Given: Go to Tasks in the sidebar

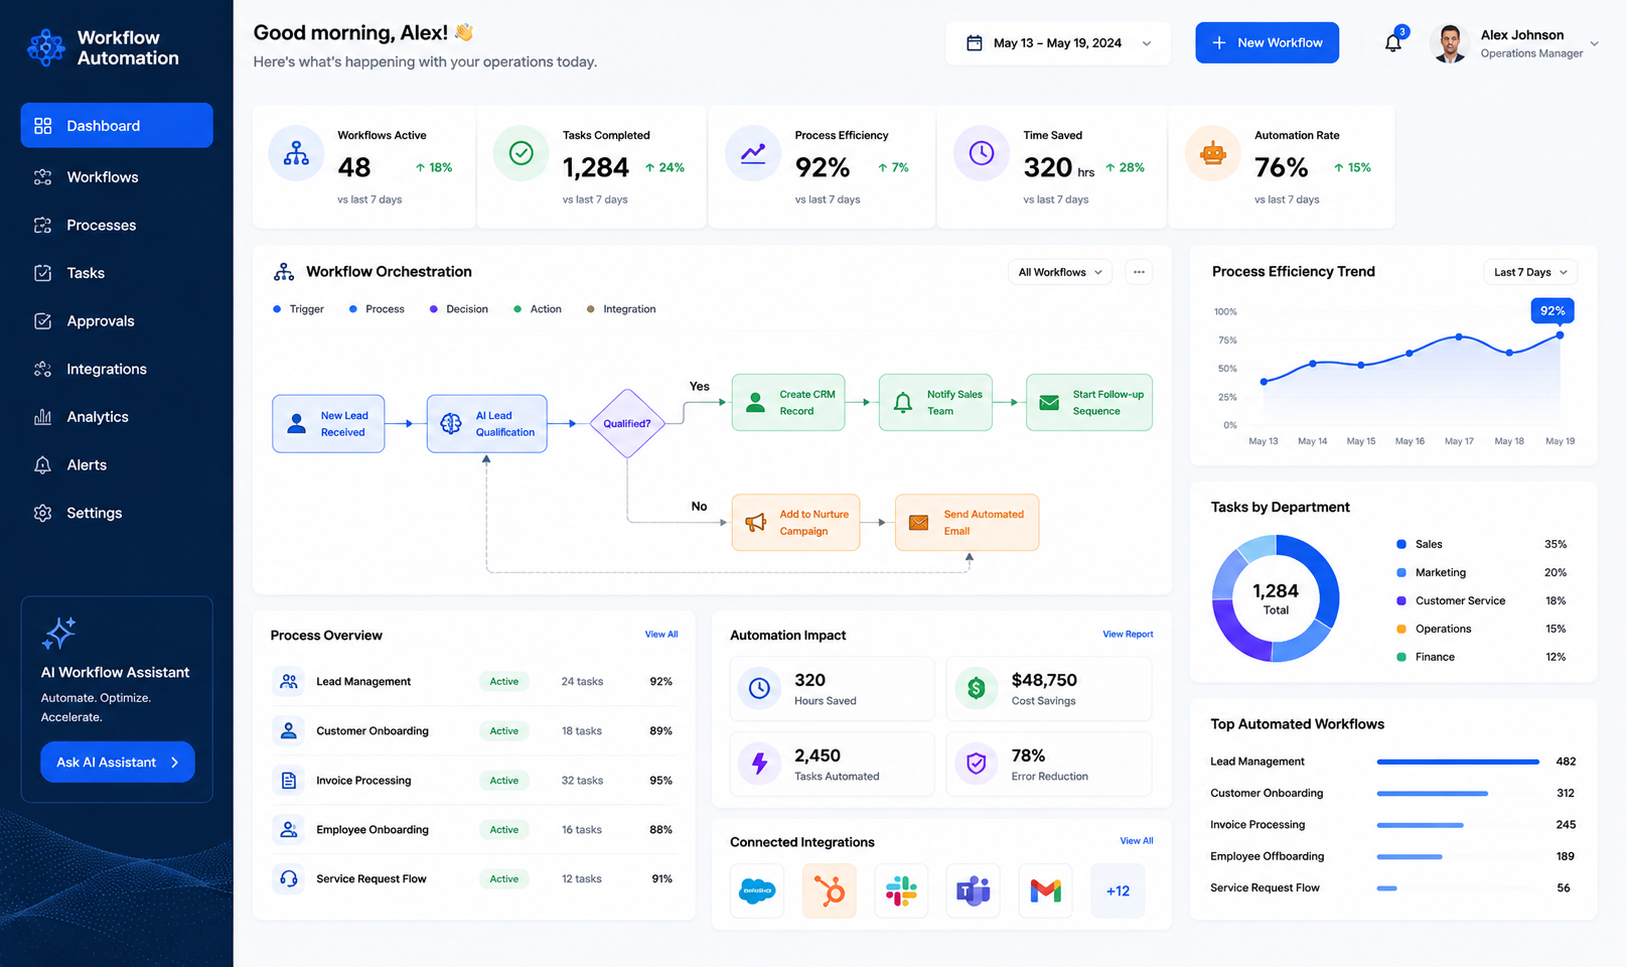Looking at the screenshot, I should pos(117,273).
